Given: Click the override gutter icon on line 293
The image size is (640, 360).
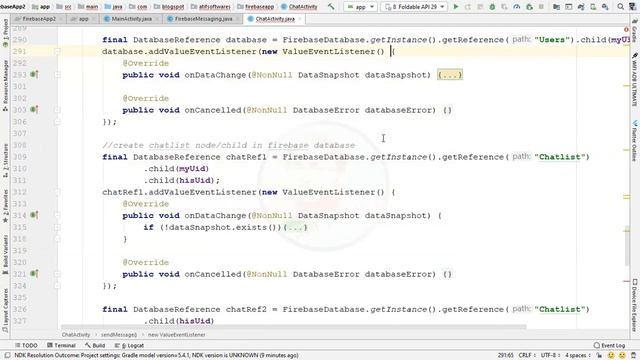Looking at the screenshot, I should (34, 75).
